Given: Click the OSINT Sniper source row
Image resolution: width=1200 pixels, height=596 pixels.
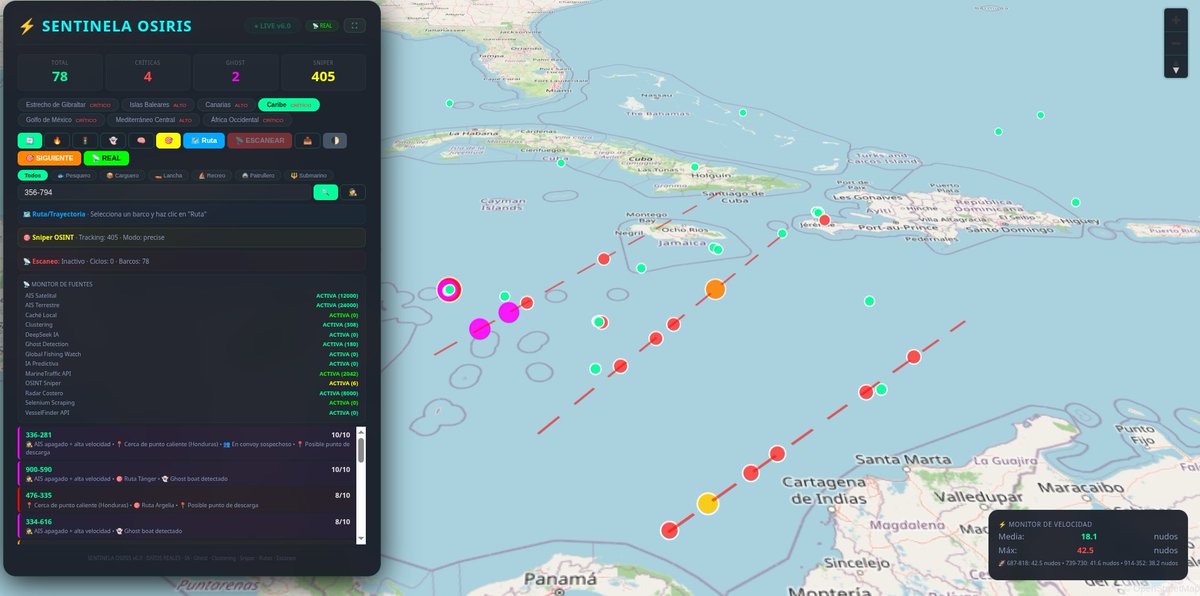Looking at the screenshot, I should pos(192,383).
